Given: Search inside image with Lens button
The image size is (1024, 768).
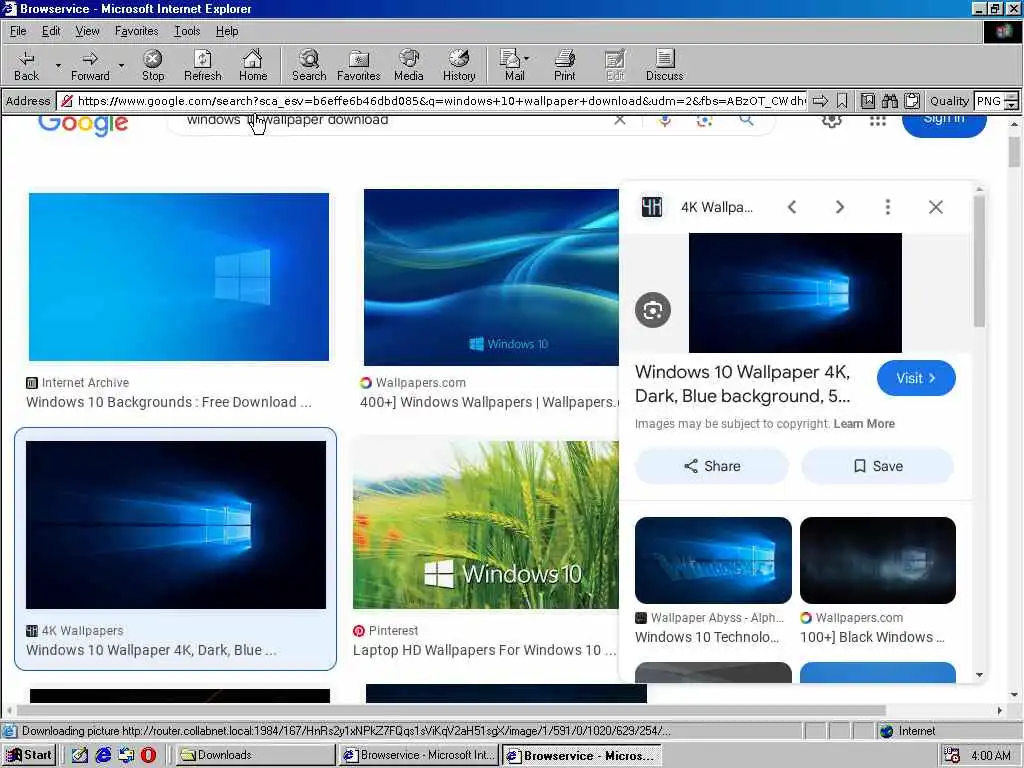Looking at the screenshot, I should point(652,310).
